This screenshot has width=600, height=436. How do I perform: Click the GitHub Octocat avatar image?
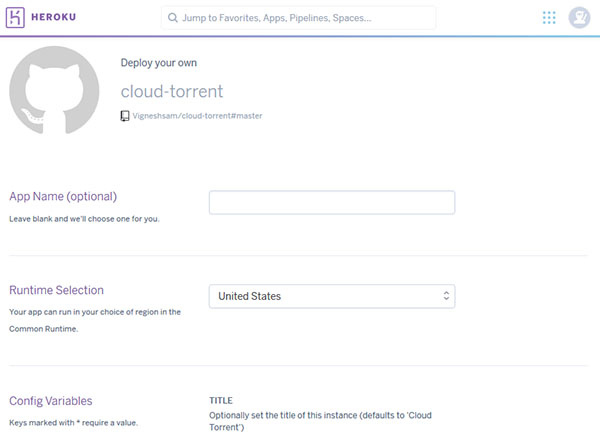point(54,91)
